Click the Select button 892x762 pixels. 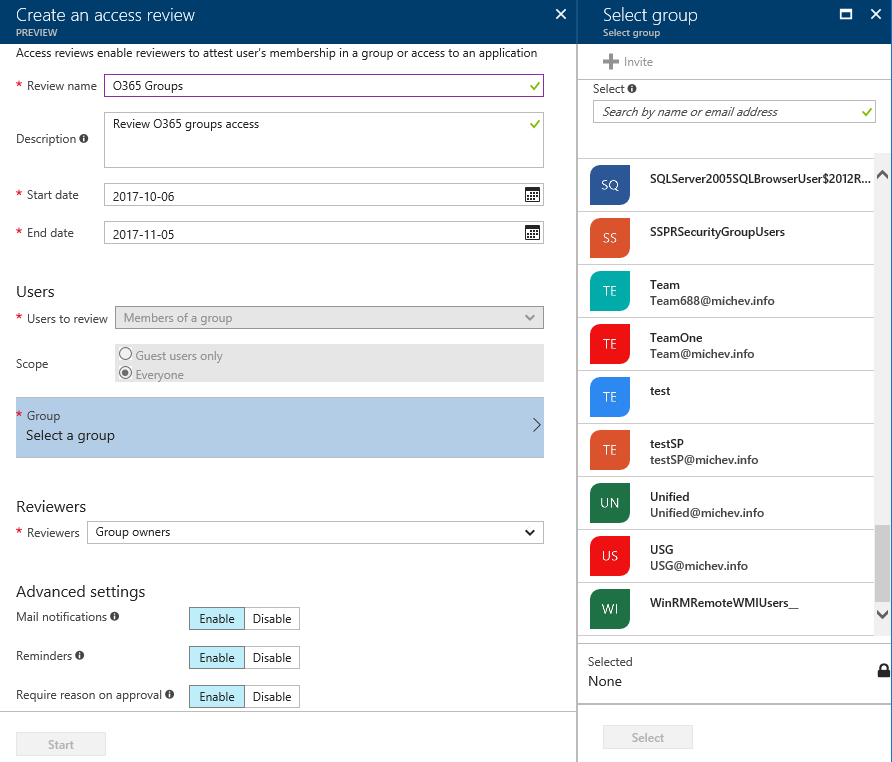(x=647, y=737)
